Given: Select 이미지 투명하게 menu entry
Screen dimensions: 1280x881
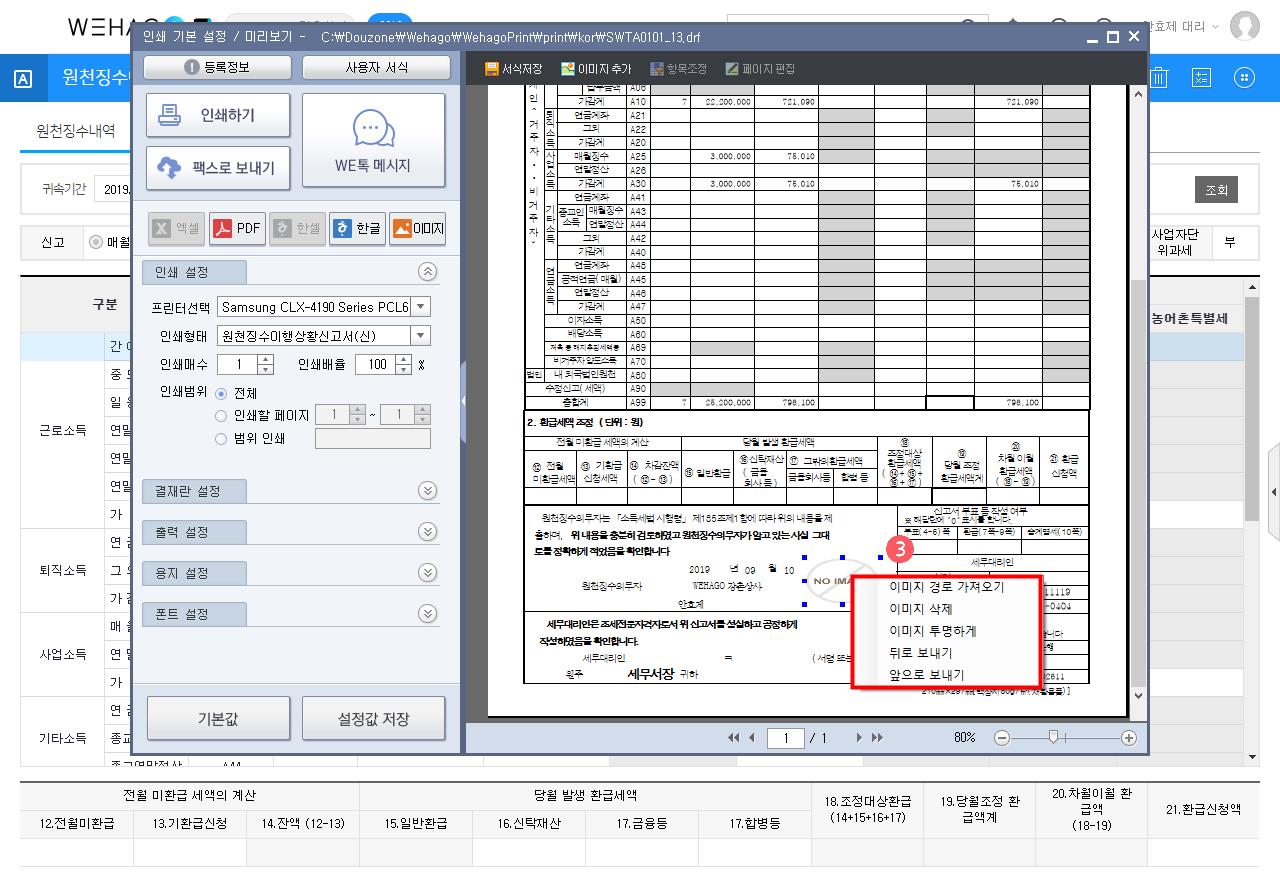Looking at the screenshot, I should (932, 631).
